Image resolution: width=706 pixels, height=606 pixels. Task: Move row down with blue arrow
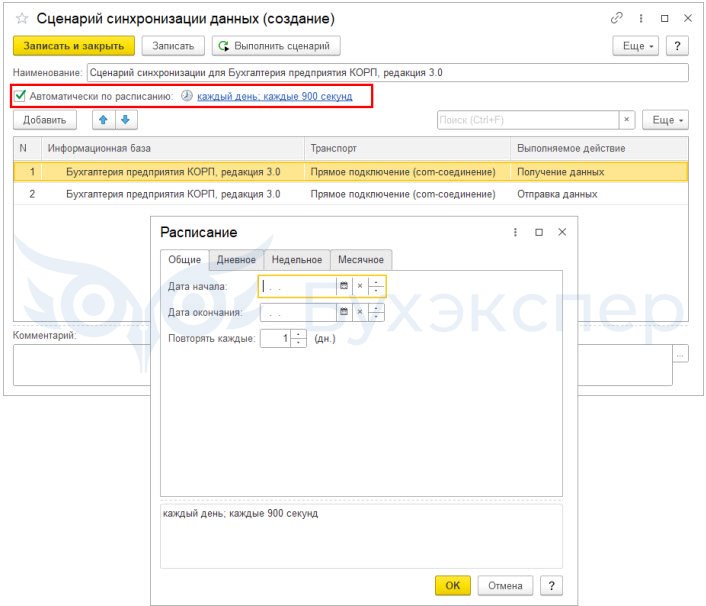pos(126,120)
